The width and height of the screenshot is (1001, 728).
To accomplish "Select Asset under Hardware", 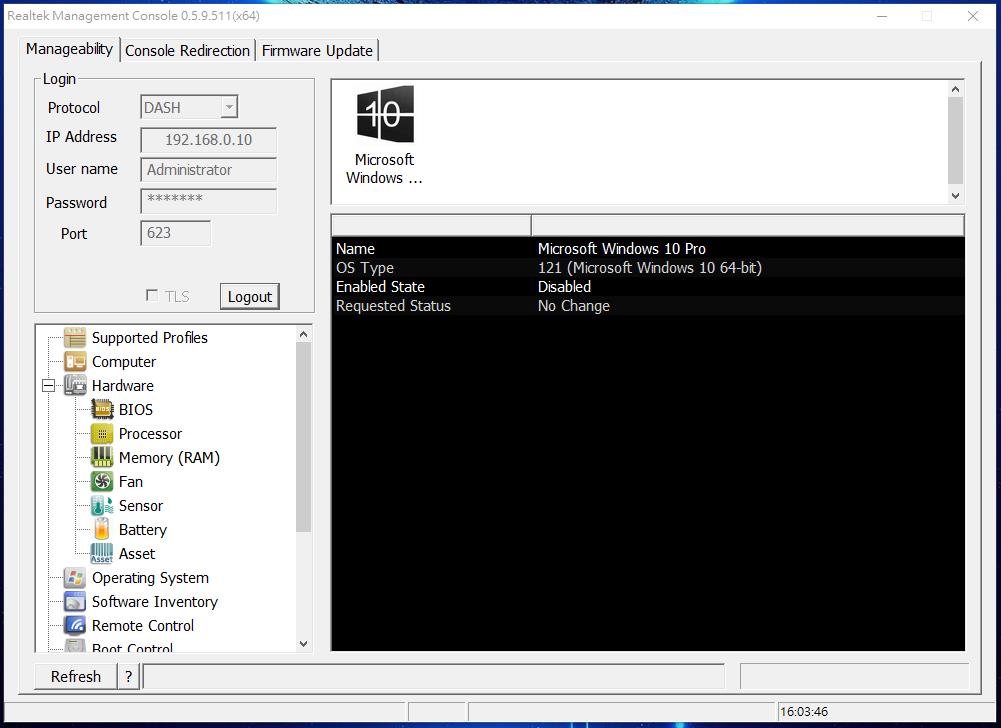I will point(137,554).
